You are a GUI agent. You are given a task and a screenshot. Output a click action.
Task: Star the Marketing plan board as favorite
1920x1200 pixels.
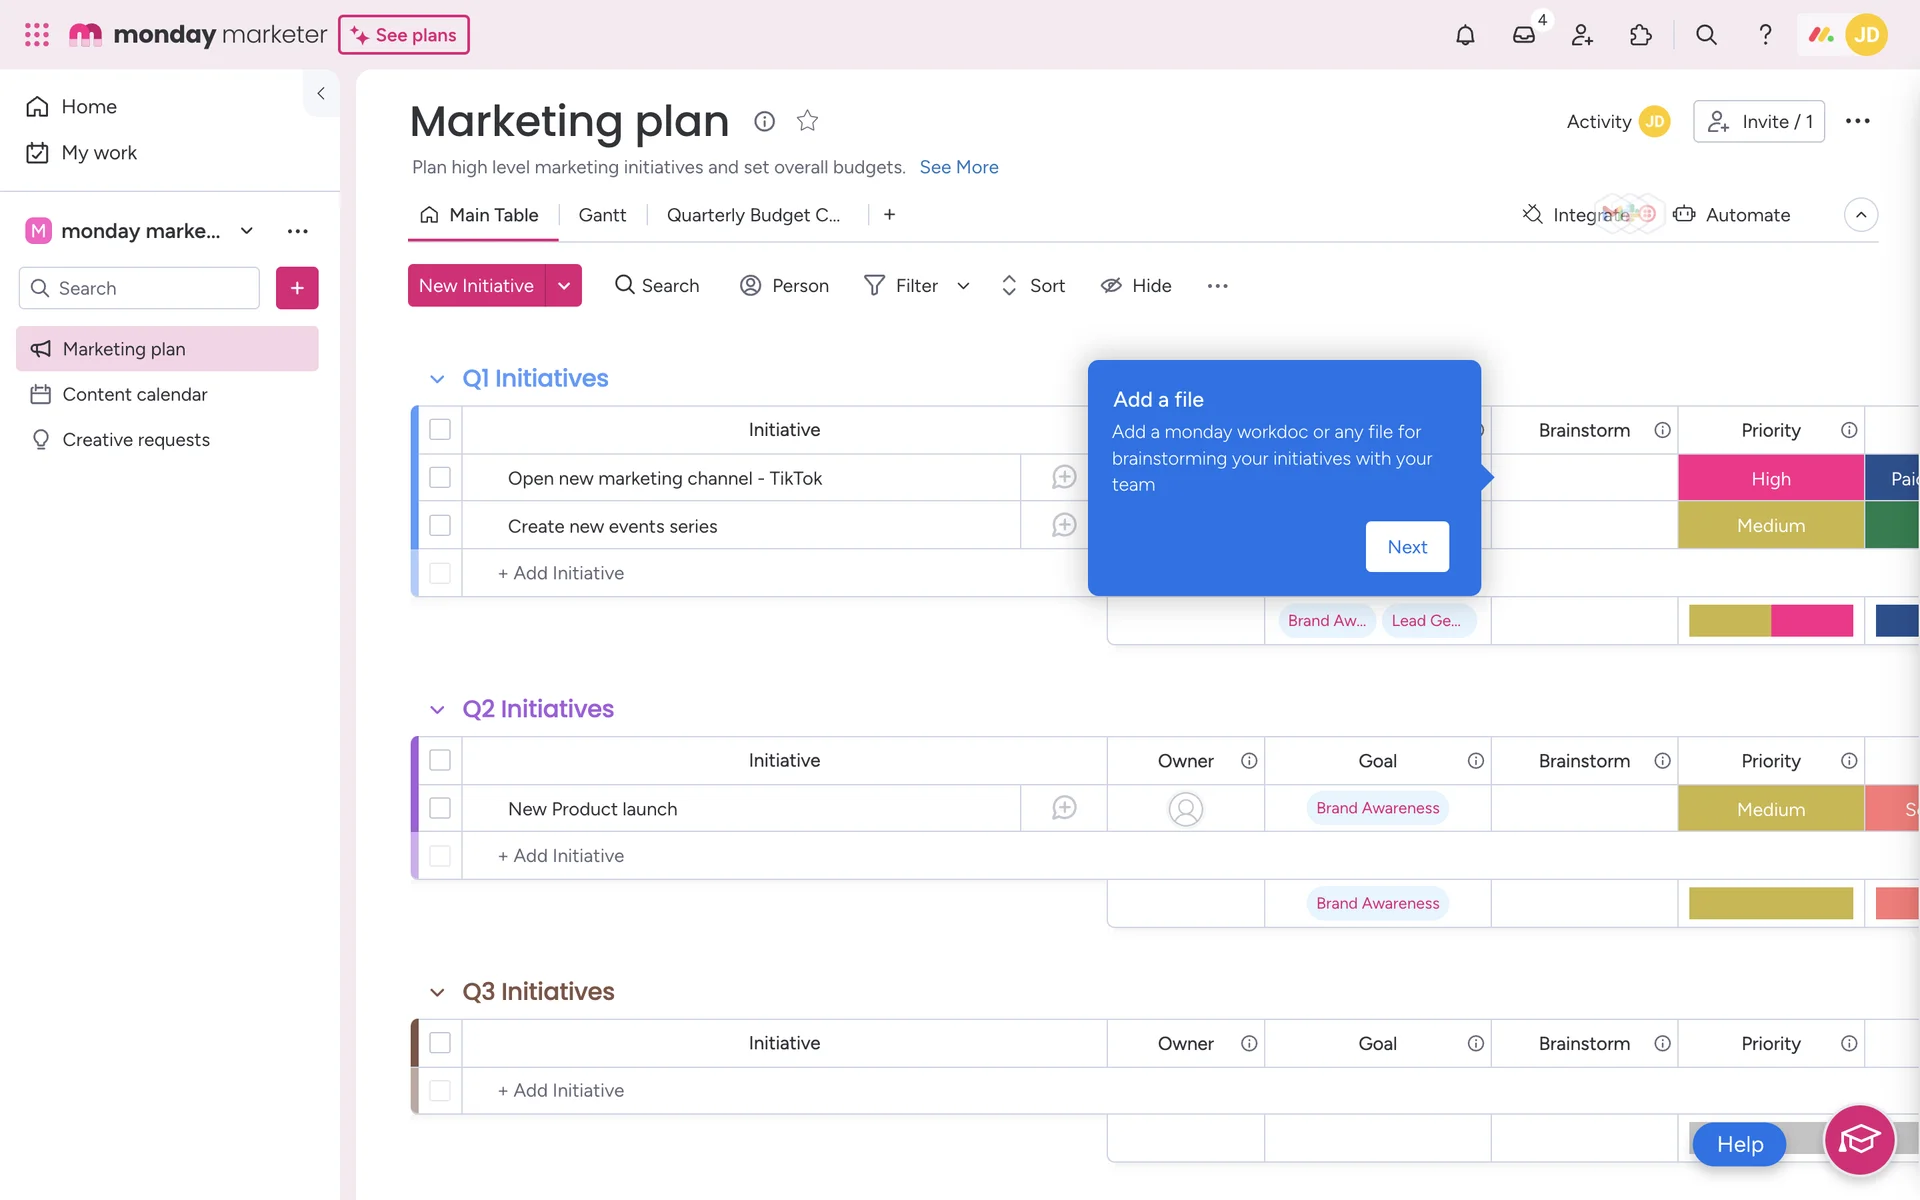point(807,121)
